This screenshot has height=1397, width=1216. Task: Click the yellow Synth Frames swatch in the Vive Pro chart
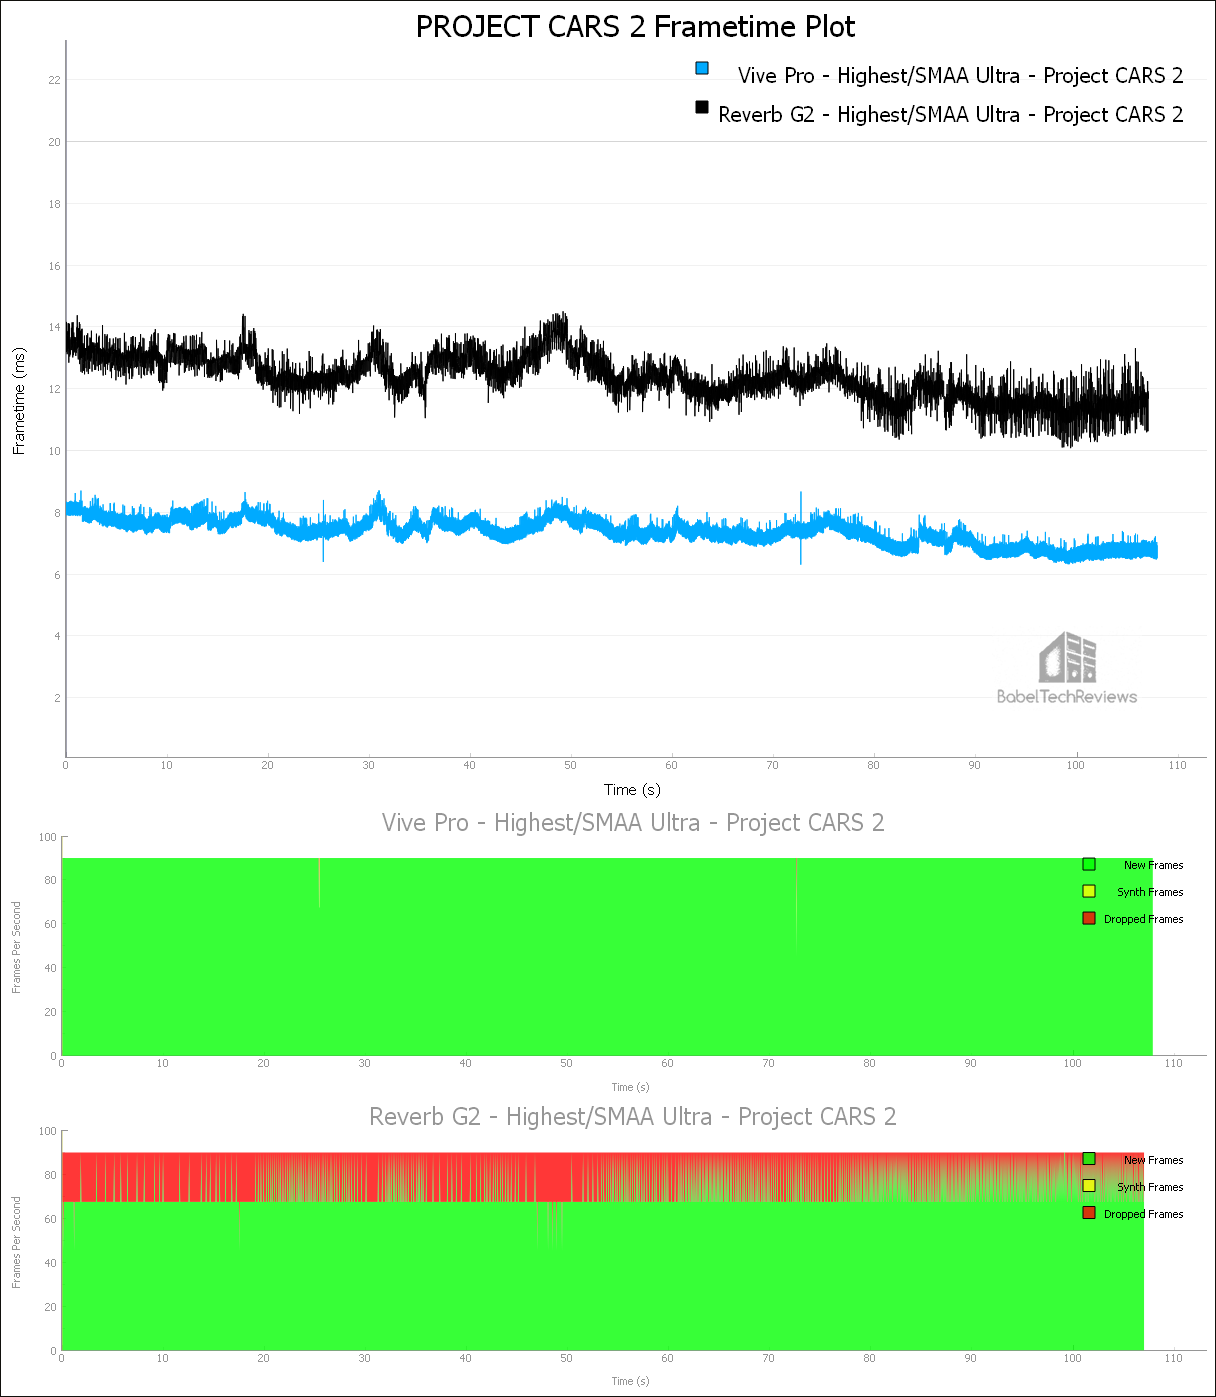coord(1089,891)
